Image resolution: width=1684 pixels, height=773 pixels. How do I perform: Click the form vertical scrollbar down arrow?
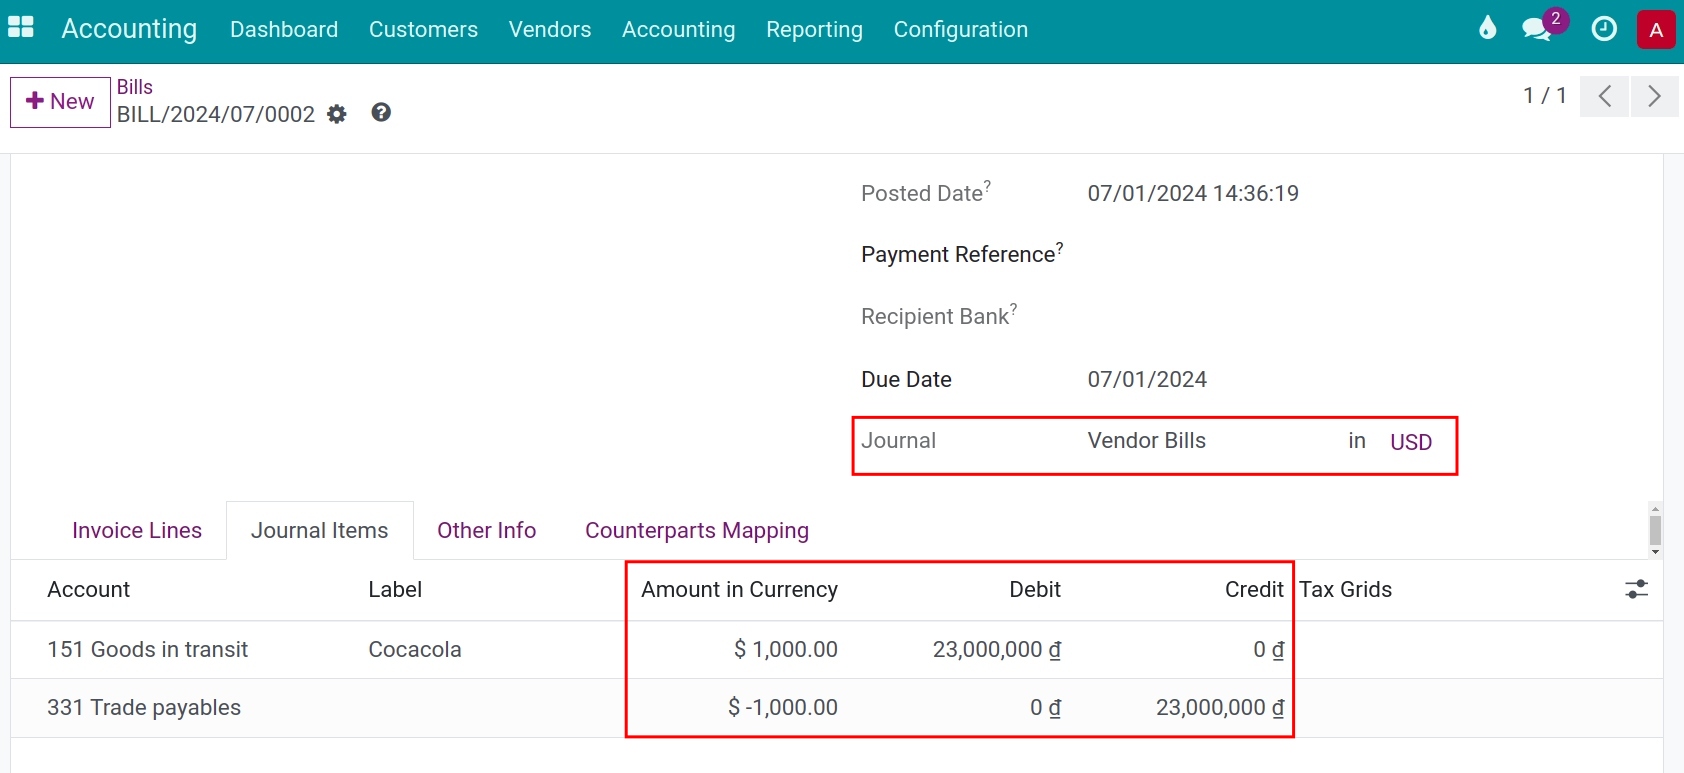tap(1655, 552)
